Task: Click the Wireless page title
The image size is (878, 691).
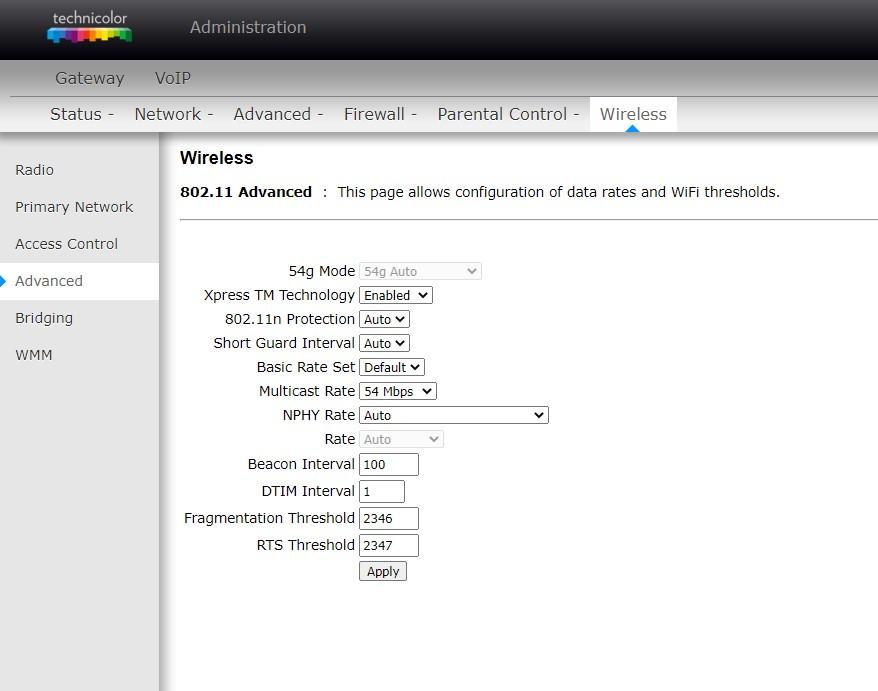Action: (217, 158)
